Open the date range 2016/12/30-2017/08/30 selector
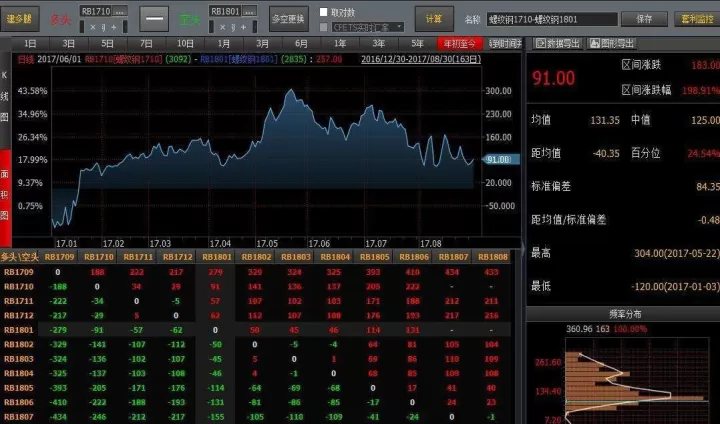 click(x=421, y=59)
